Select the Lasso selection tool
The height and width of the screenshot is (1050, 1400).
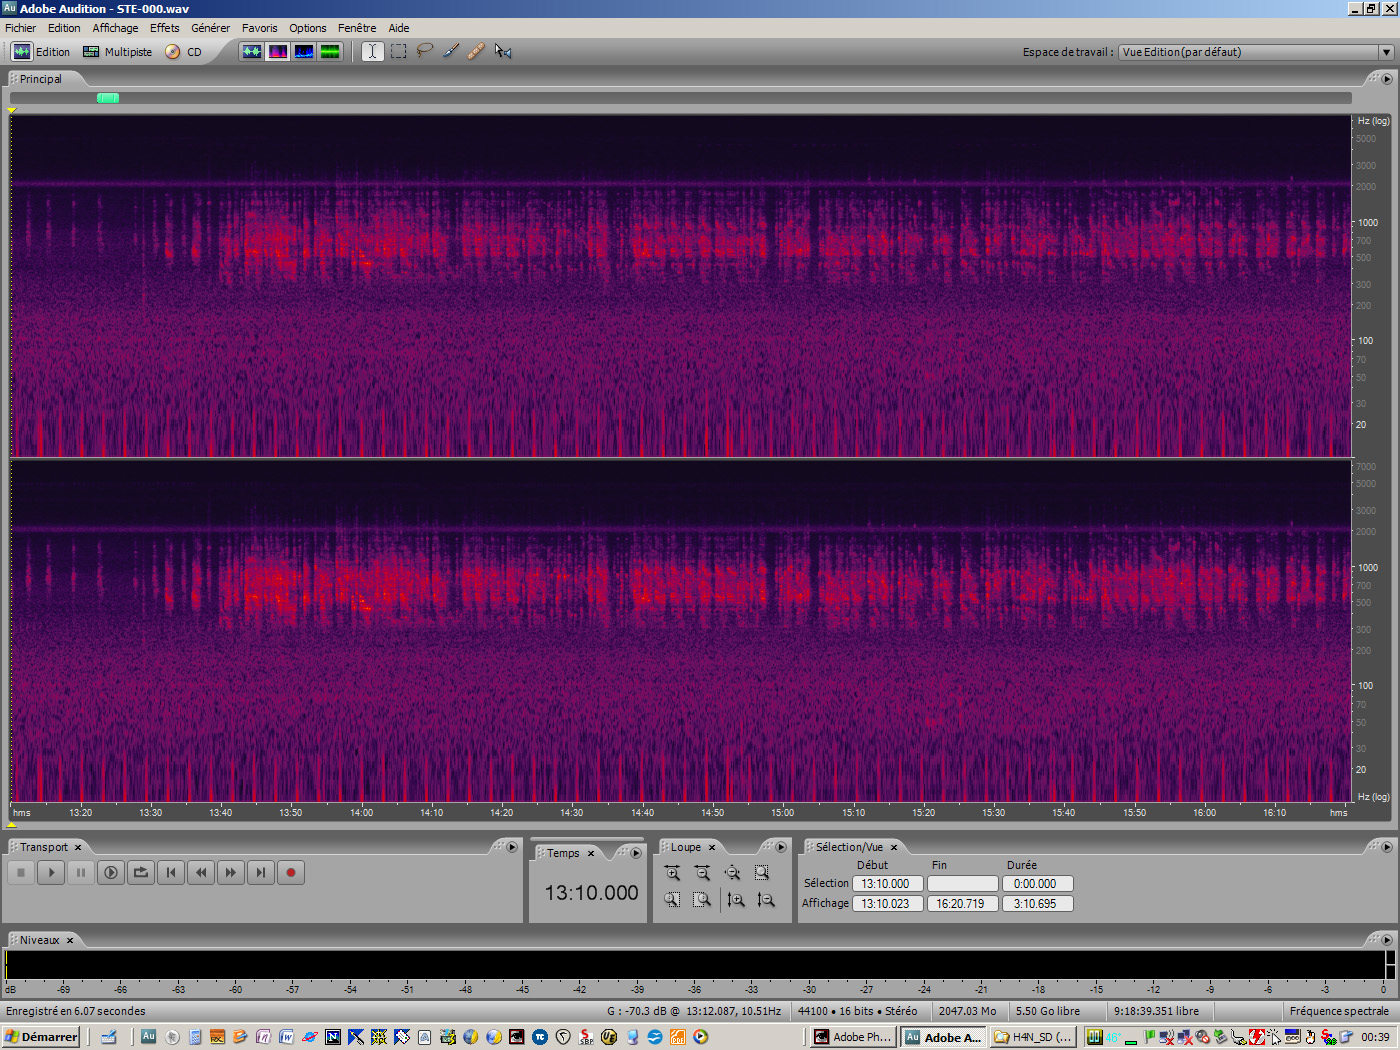pyautogui.click(x=425, y=51)
